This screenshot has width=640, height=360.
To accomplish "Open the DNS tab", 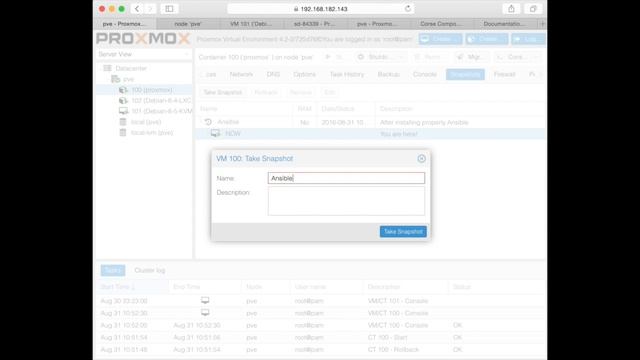I will tap(273, 74).
